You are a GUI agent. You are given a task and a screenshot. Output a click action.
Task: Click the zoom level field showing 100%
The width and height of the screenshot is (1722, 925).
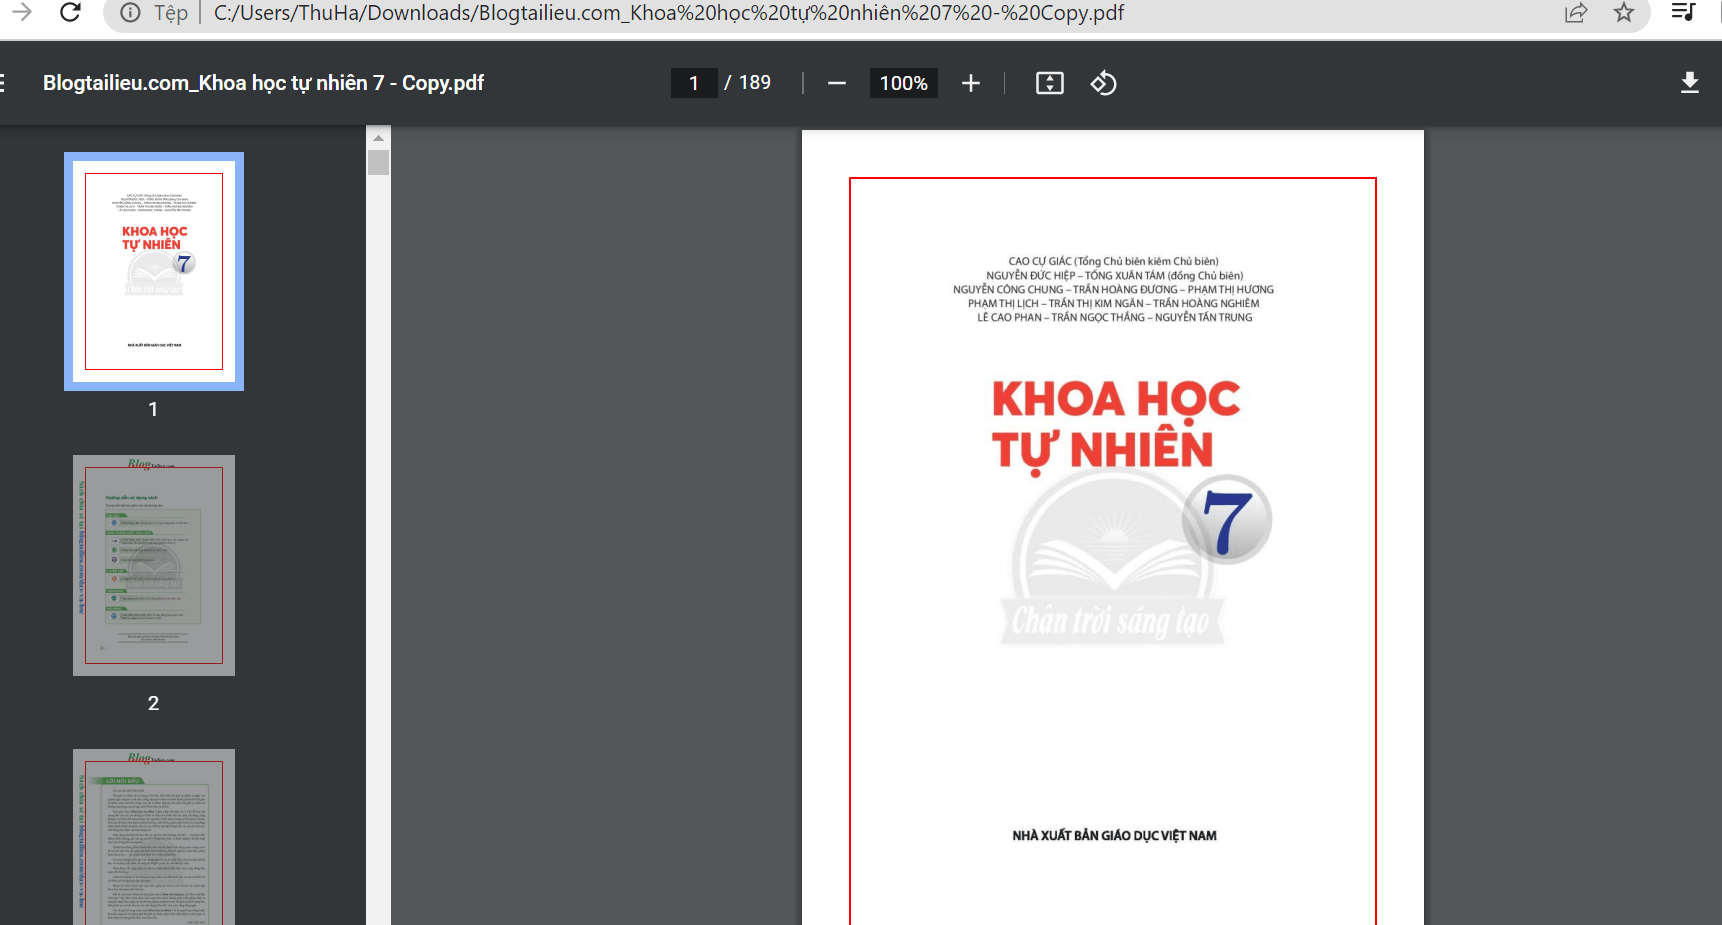(904, 83)
